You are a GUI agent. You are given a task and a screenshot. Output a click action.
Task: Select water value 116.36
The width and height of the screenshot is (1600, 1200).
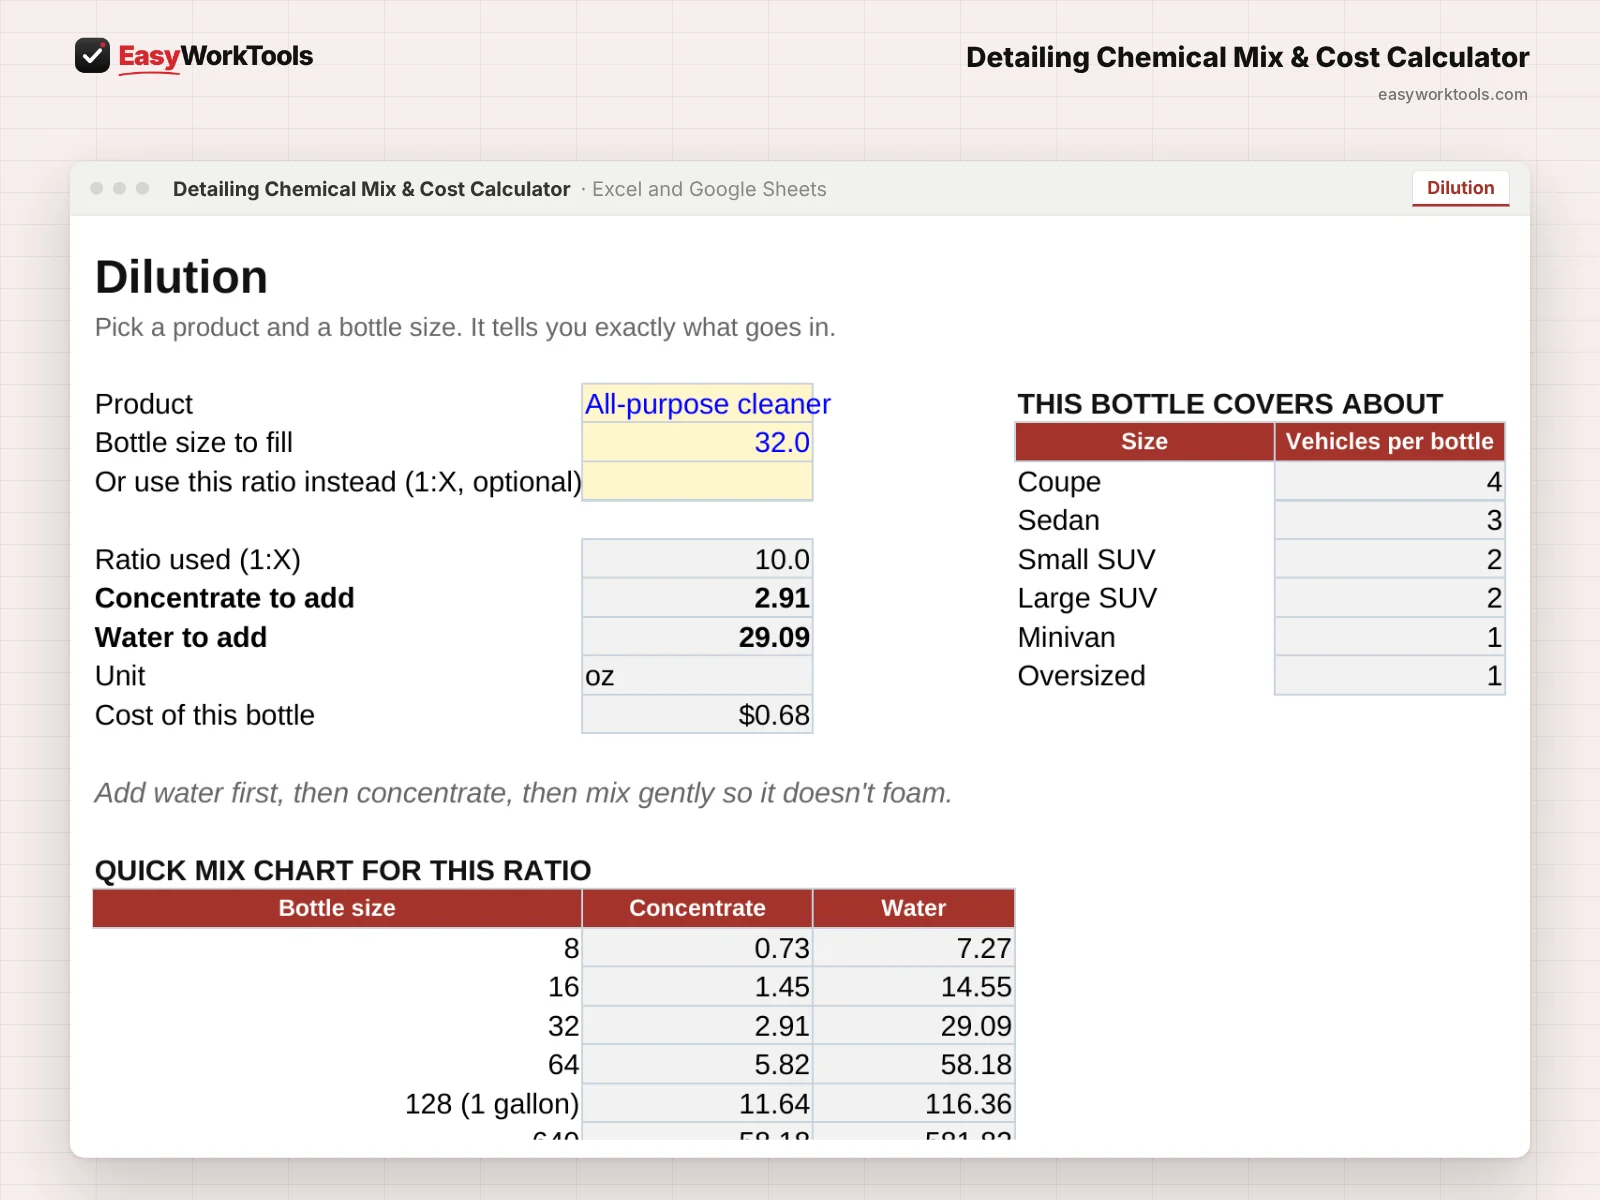tap(913, 1104)
